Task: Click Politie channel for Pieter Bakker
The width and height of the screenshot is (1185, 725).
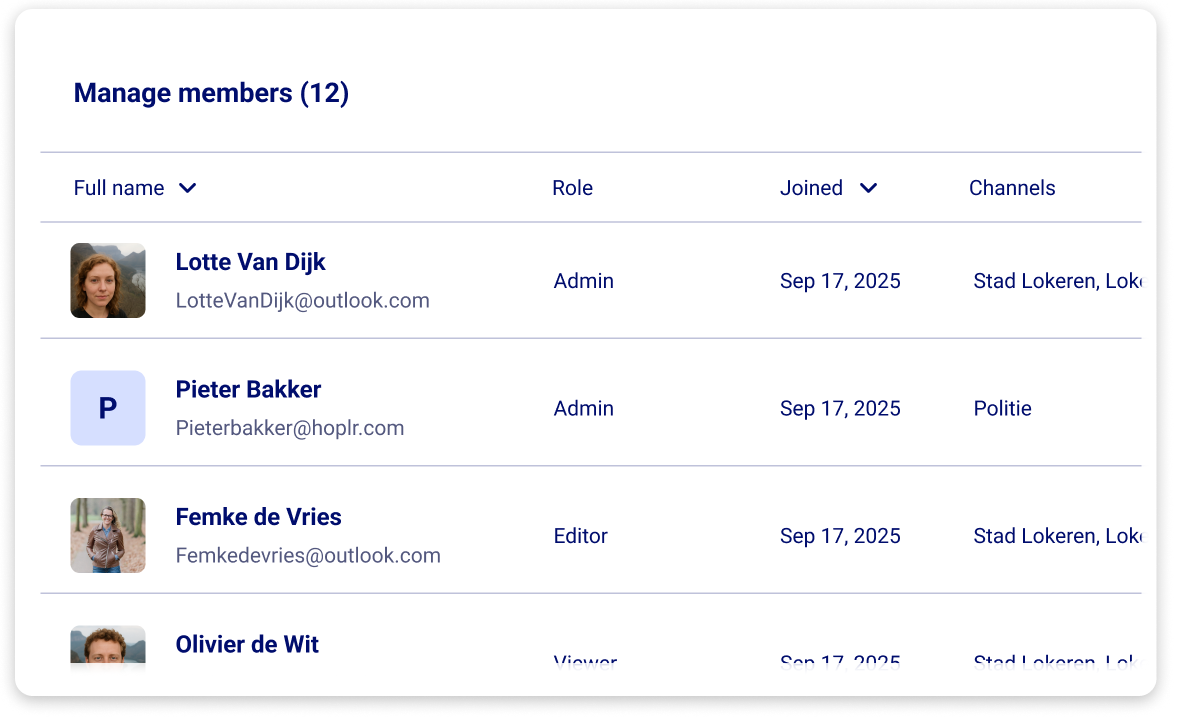Action: pos(1002,408)
